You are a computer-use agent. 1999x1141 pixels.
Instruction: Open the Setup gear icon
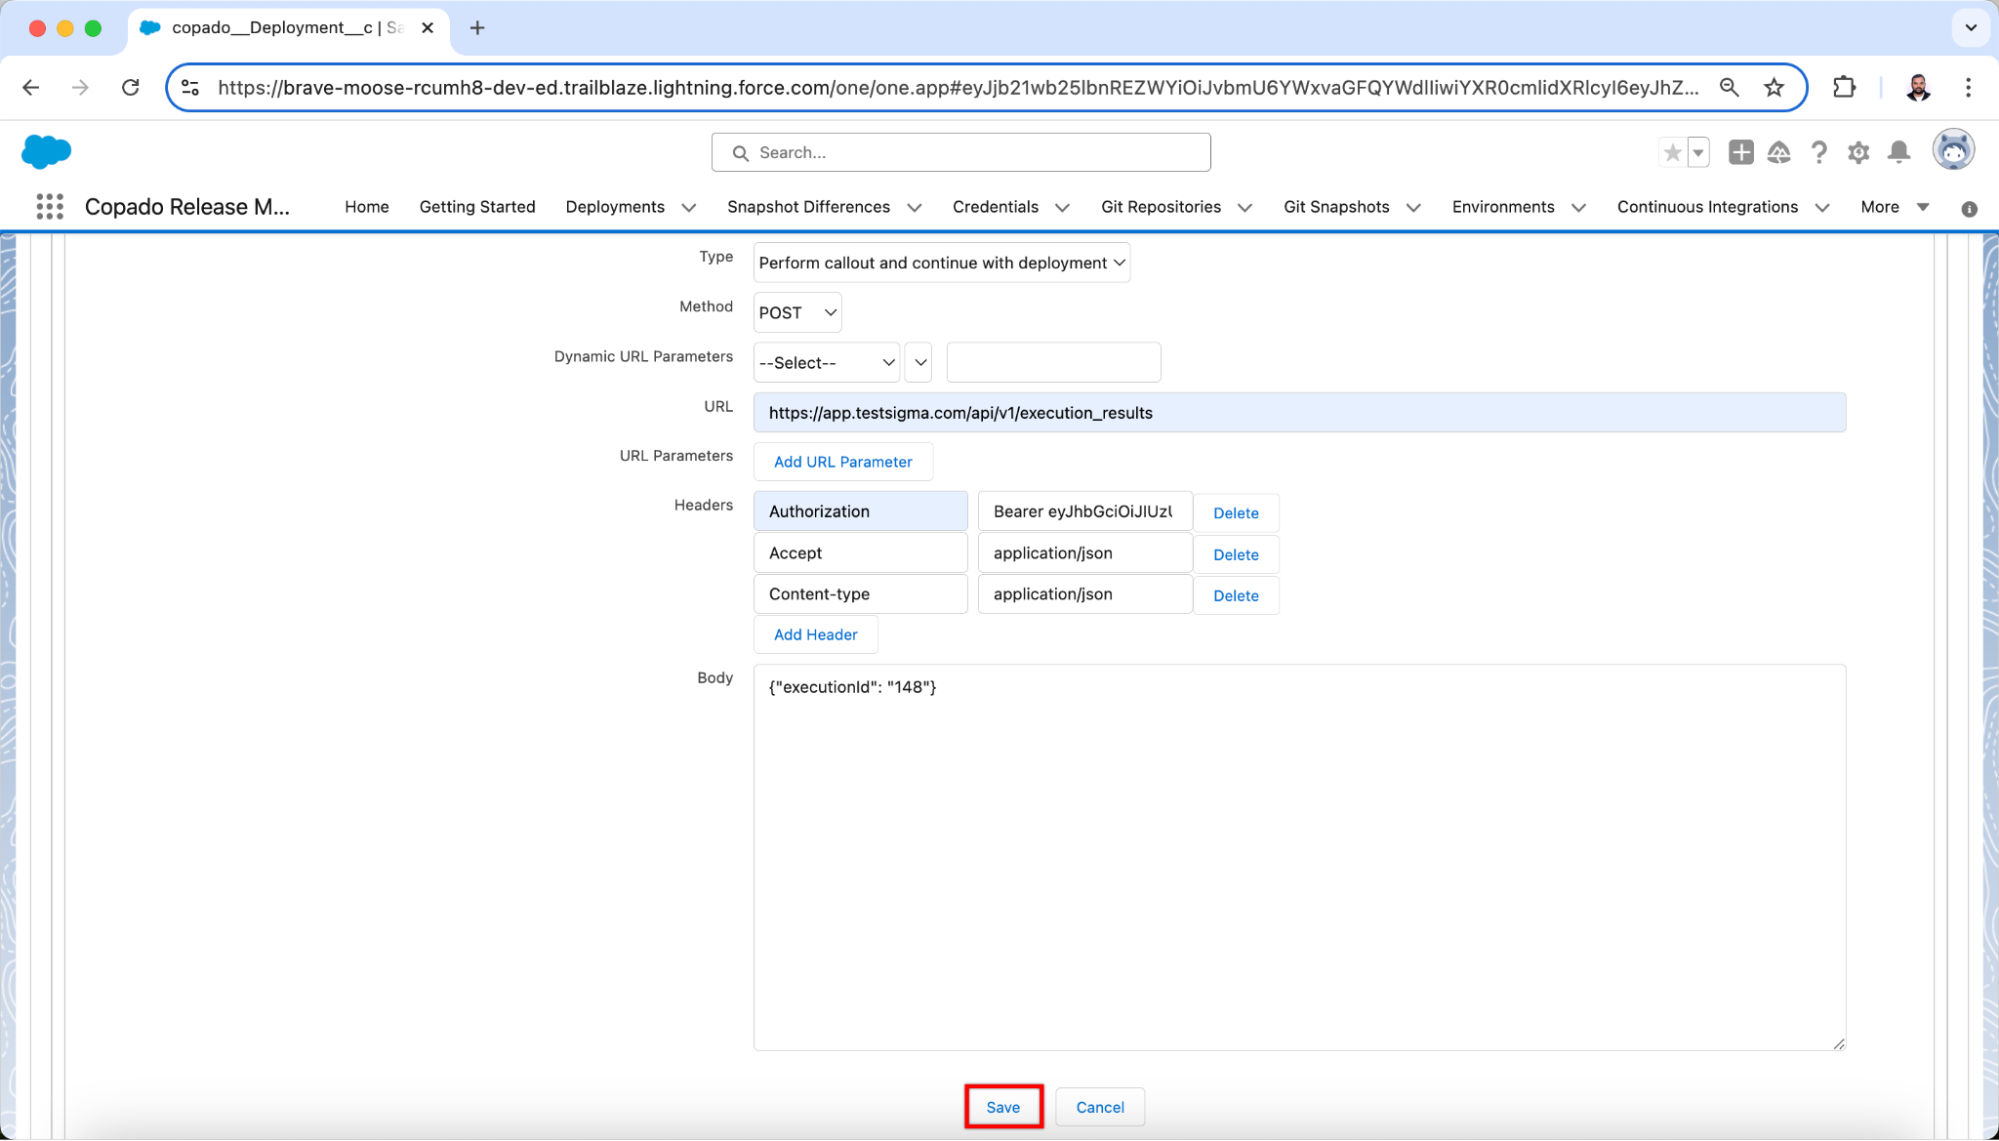(1858, 152)
